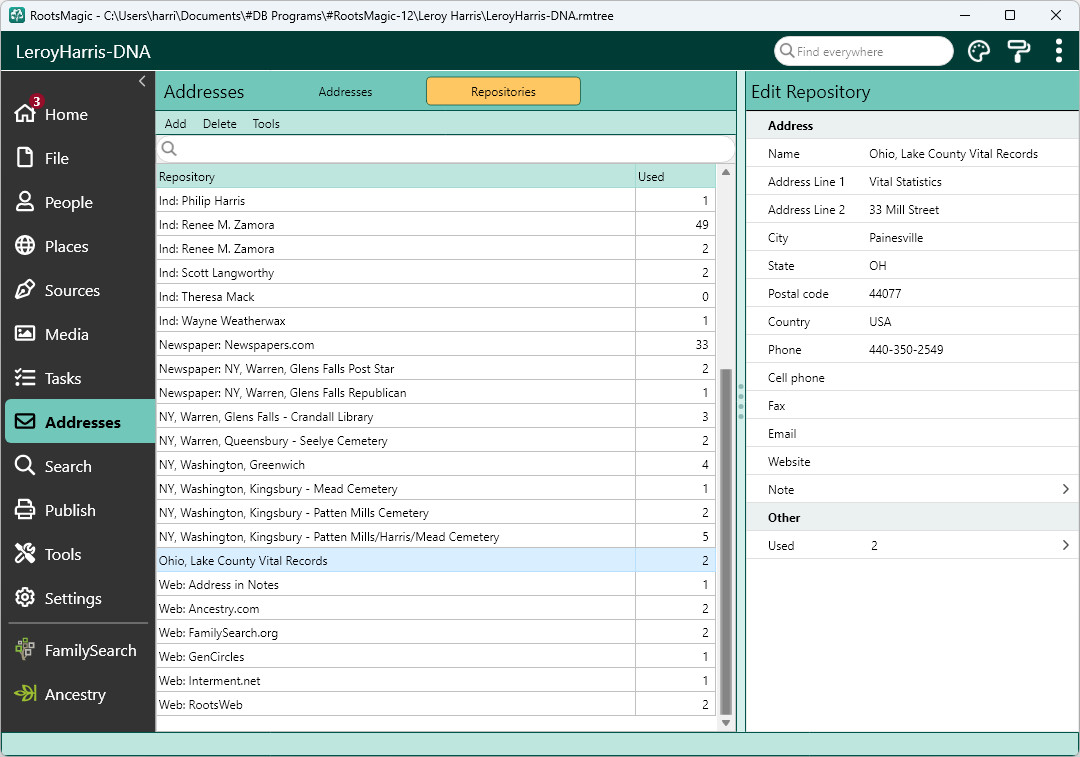Image resolution: width=1080 pixels, height=757 pixels.
Task: Select NY, Washington, Greenwich row
Action: [x=436, y=464]
